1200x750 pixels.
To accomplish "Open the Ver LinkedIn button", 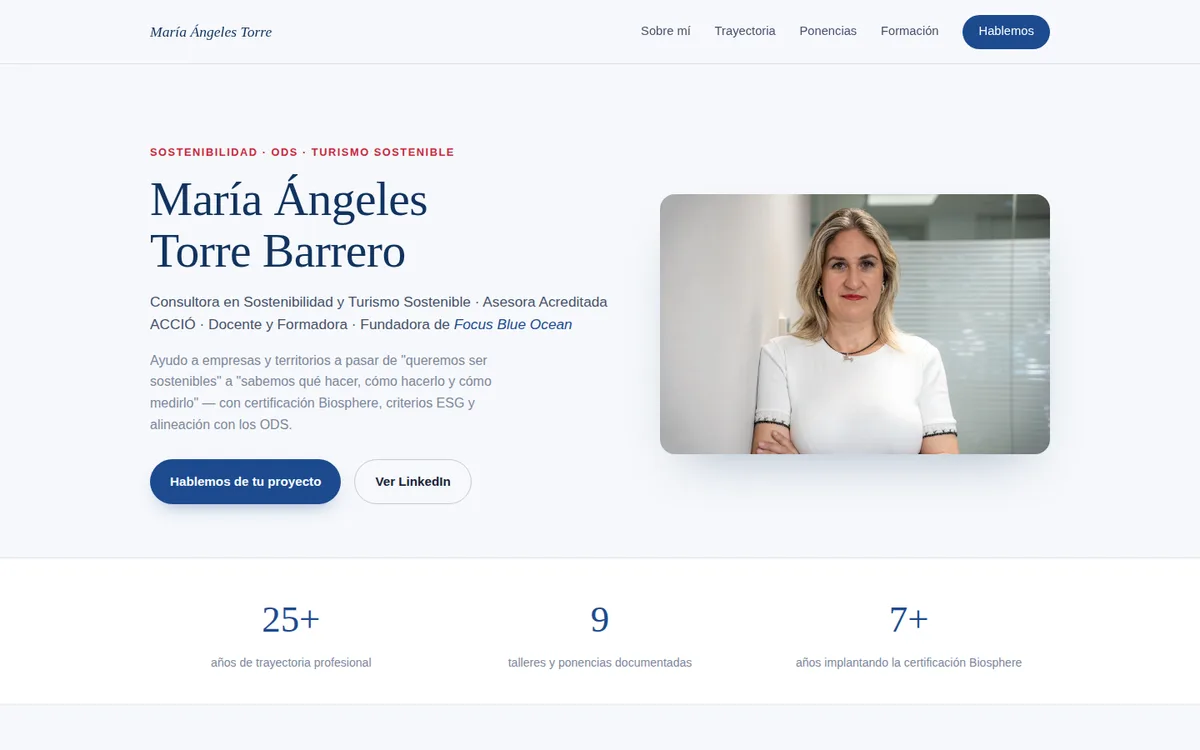I will [x=413, y=482].
